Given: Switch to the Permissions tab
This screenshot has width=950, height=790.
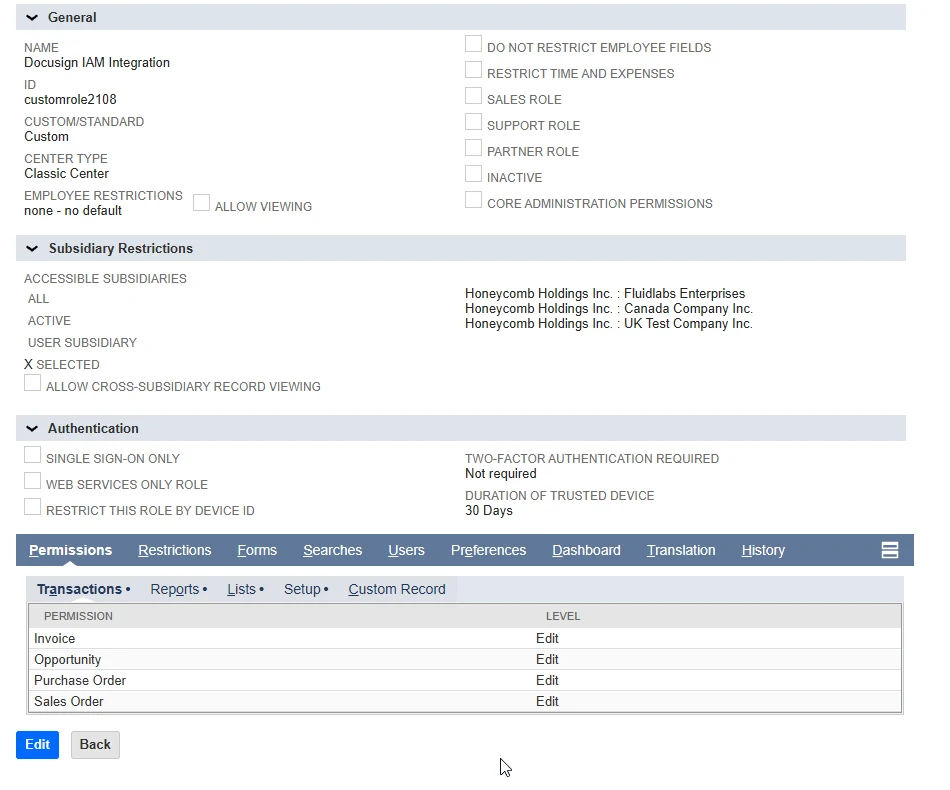Looking at the screenshot, I should (x=70, y=550).
